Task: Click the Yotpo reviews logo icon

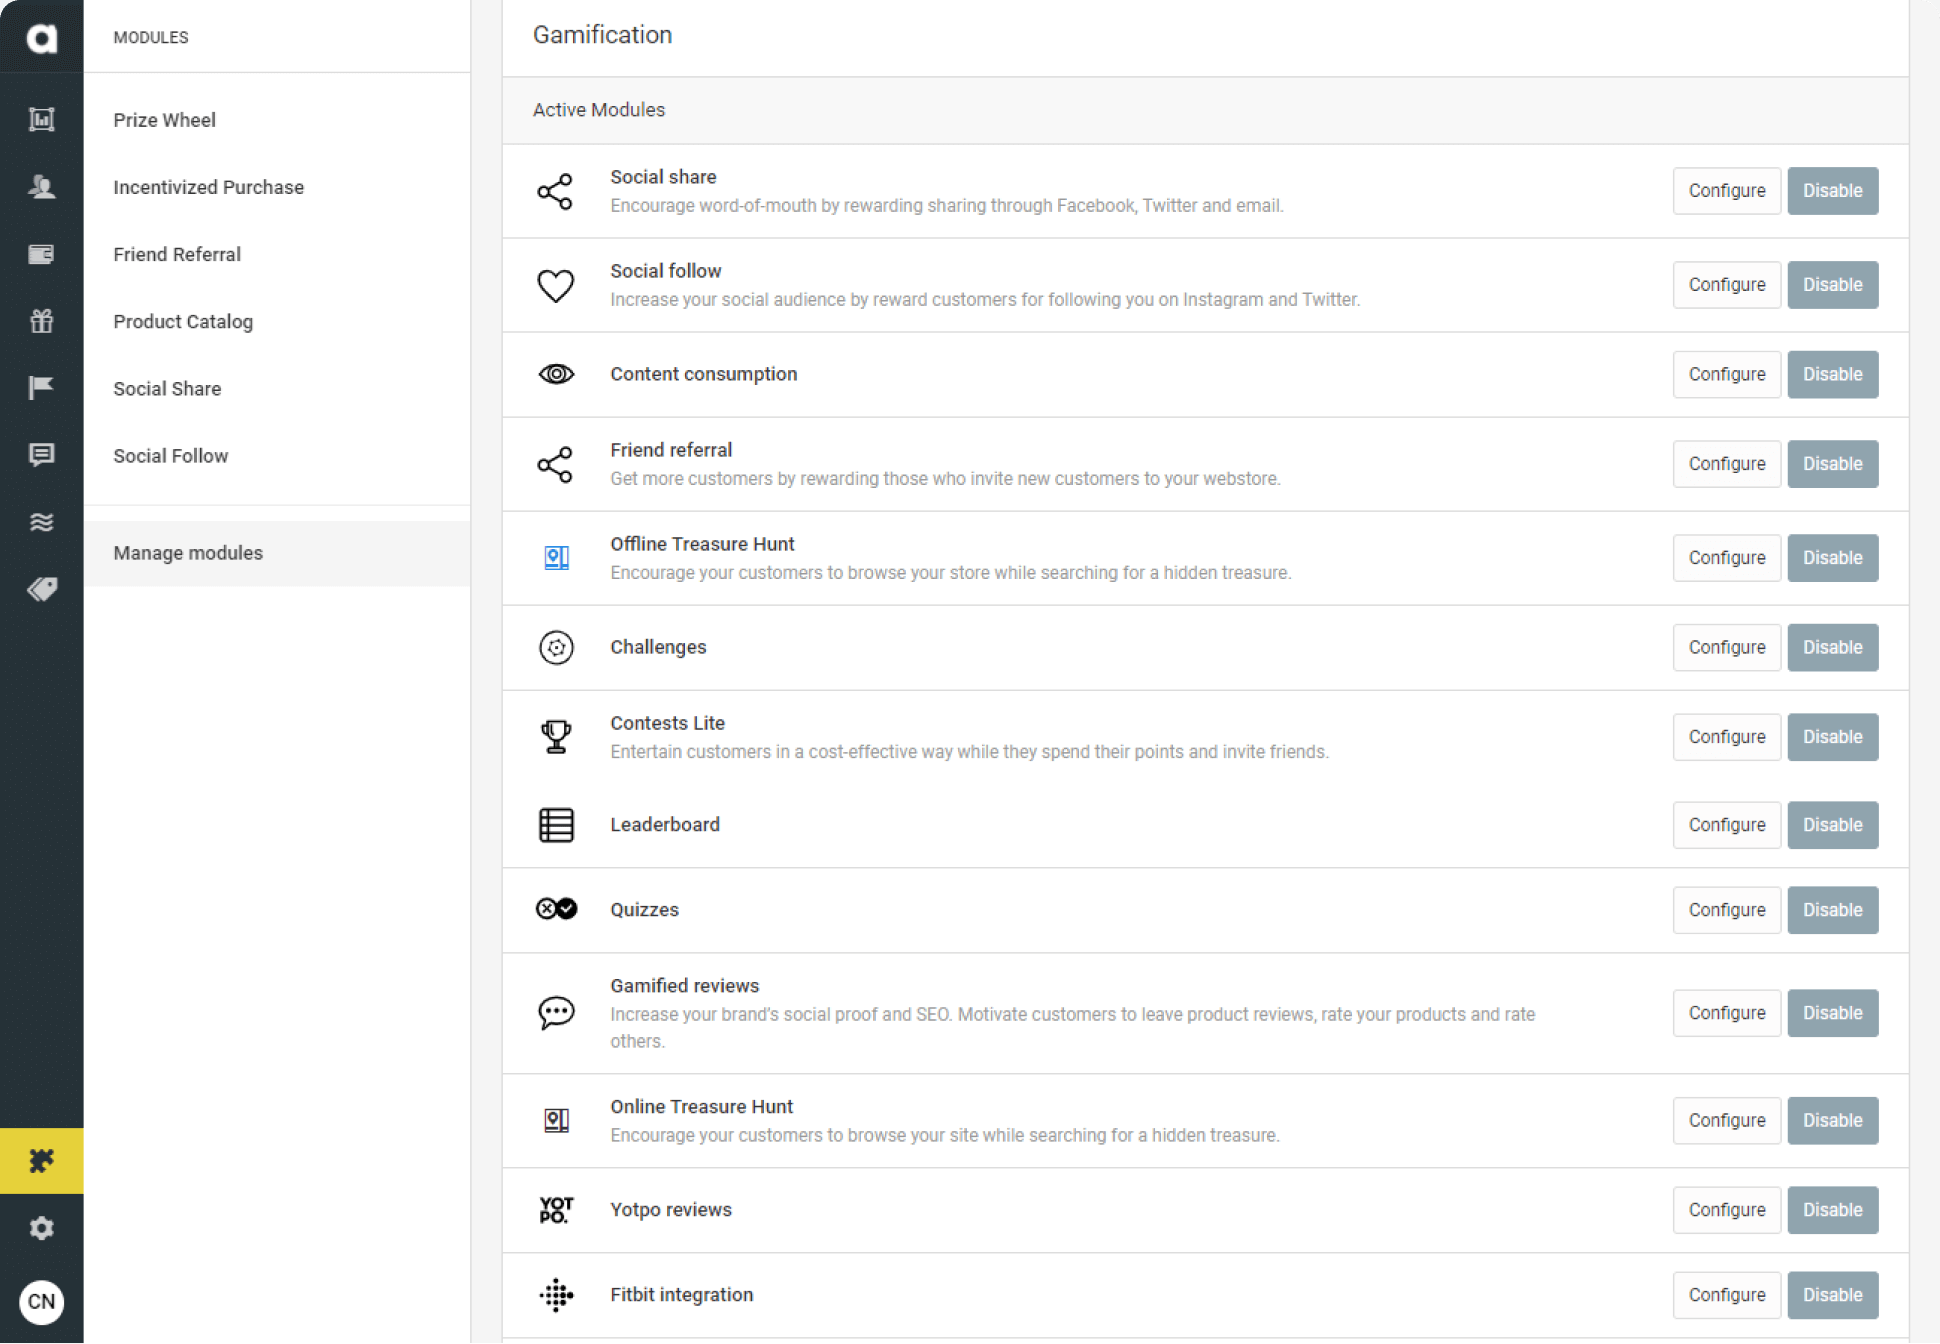Action: click(x=556, y=1209)
